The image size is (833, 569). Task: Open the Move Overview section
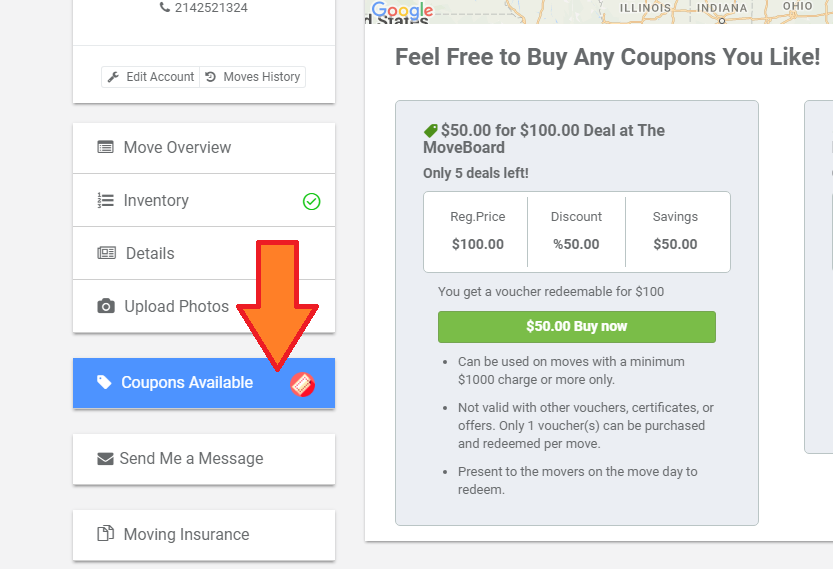coord(204,148)
